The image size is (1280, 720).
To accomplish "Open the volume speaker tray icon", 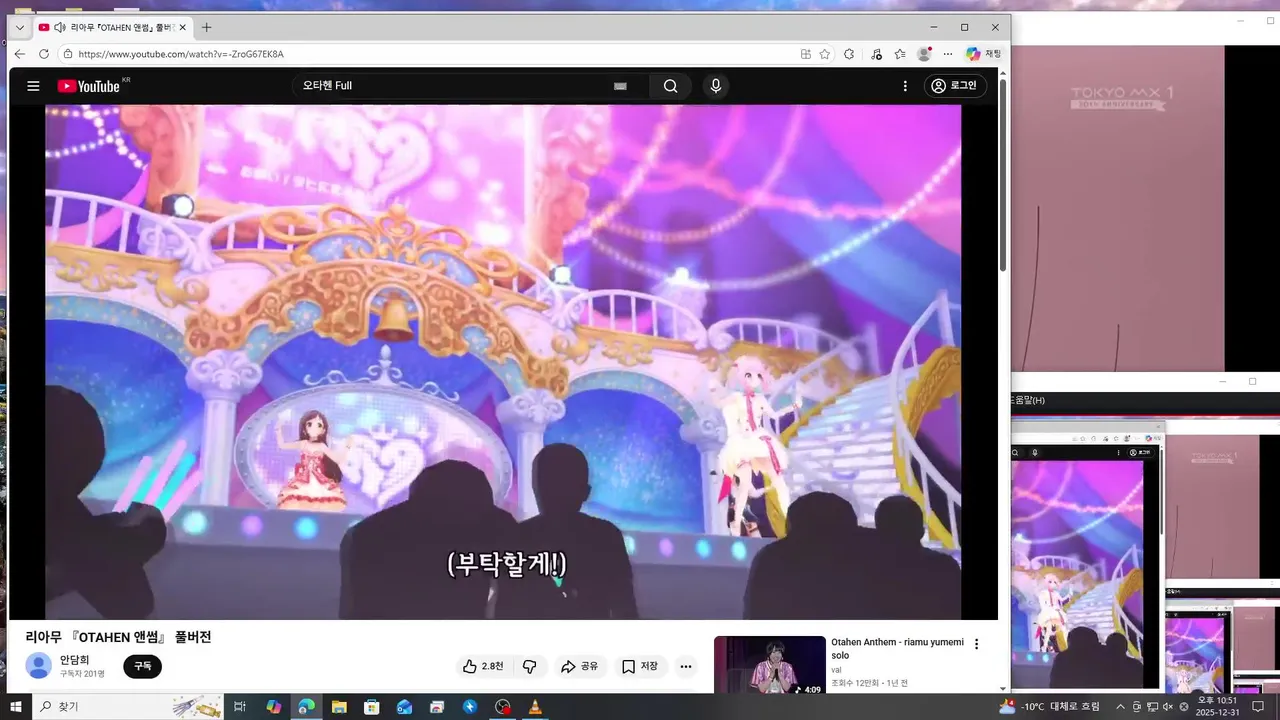I will pyautogui.click(x=1168, y=707).
